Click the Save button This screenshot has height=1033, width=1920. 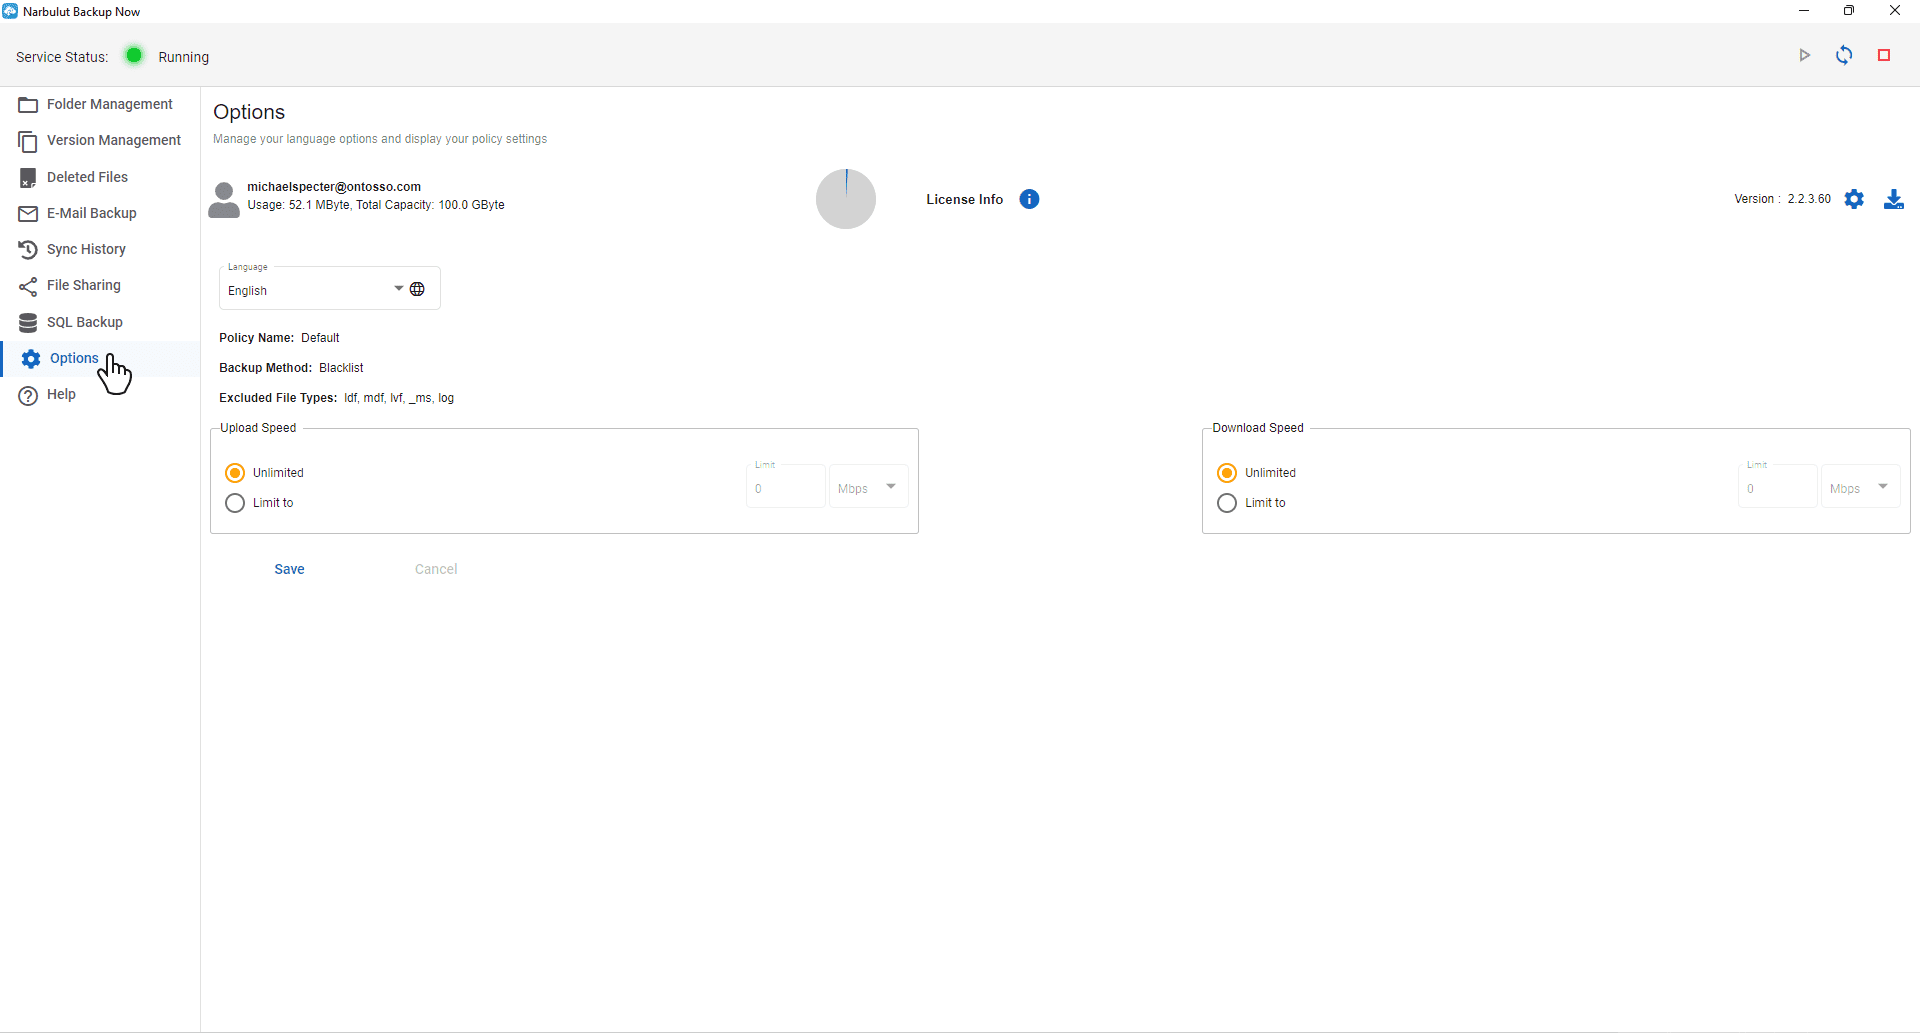click(290, 569)
